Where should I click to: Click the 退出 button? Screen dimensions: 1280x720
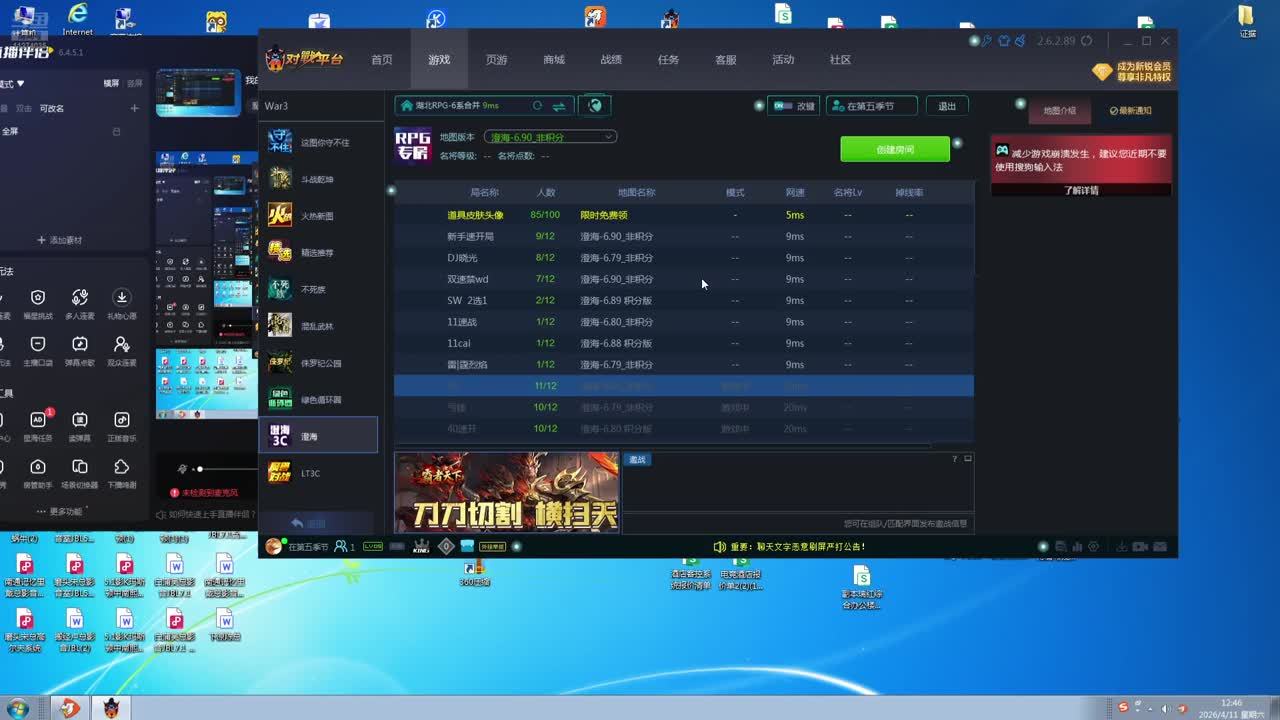coord(947,105)
